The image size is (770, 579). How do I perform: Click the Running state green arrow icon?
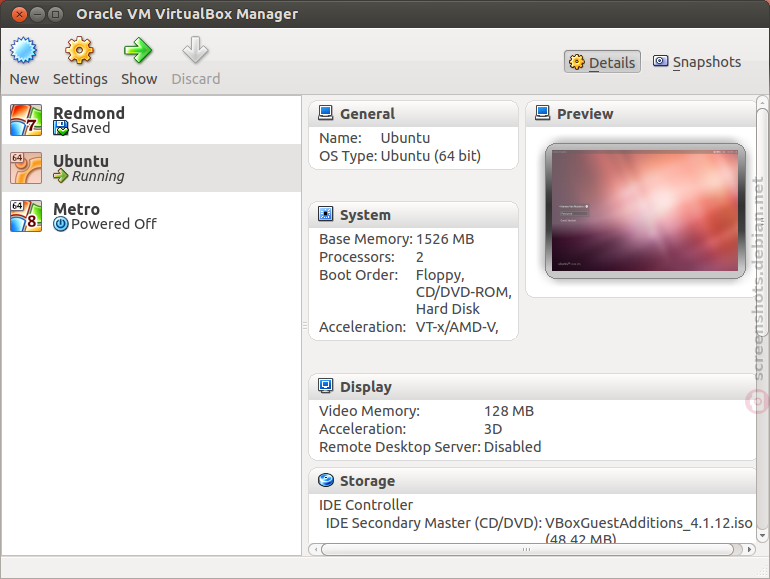61,176
